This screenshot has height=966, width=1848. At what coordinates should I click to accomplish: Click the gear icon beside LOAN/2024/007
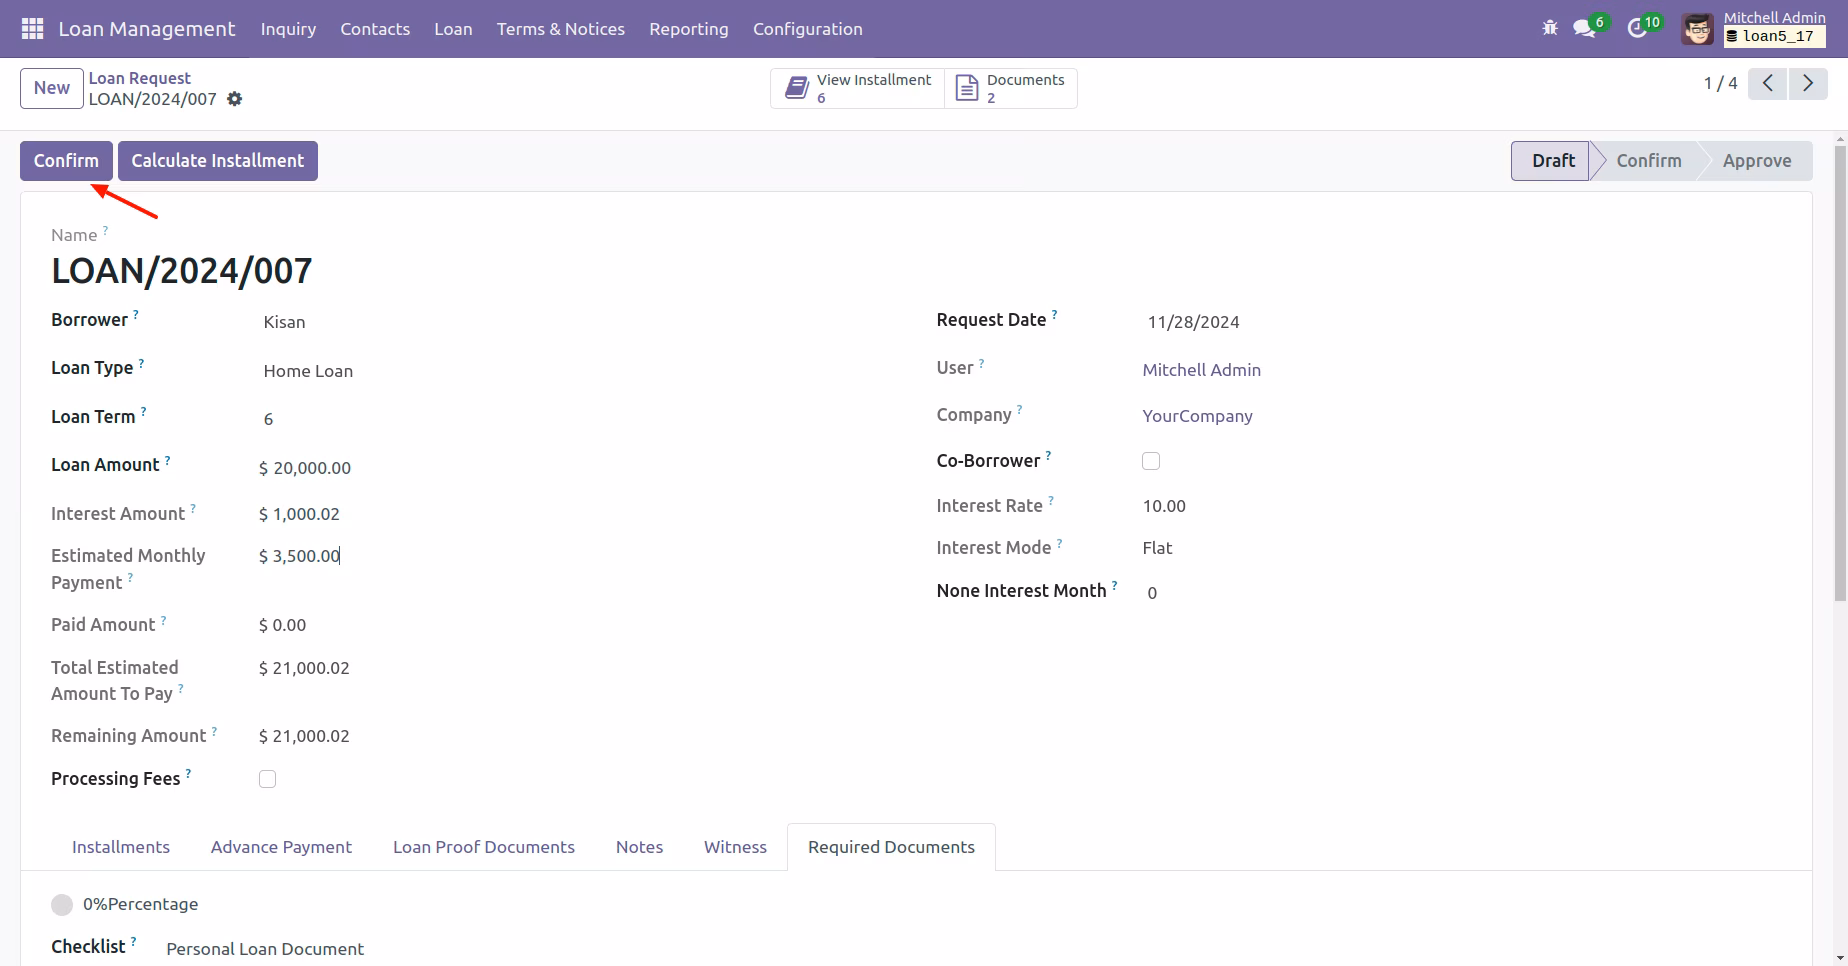235,99
